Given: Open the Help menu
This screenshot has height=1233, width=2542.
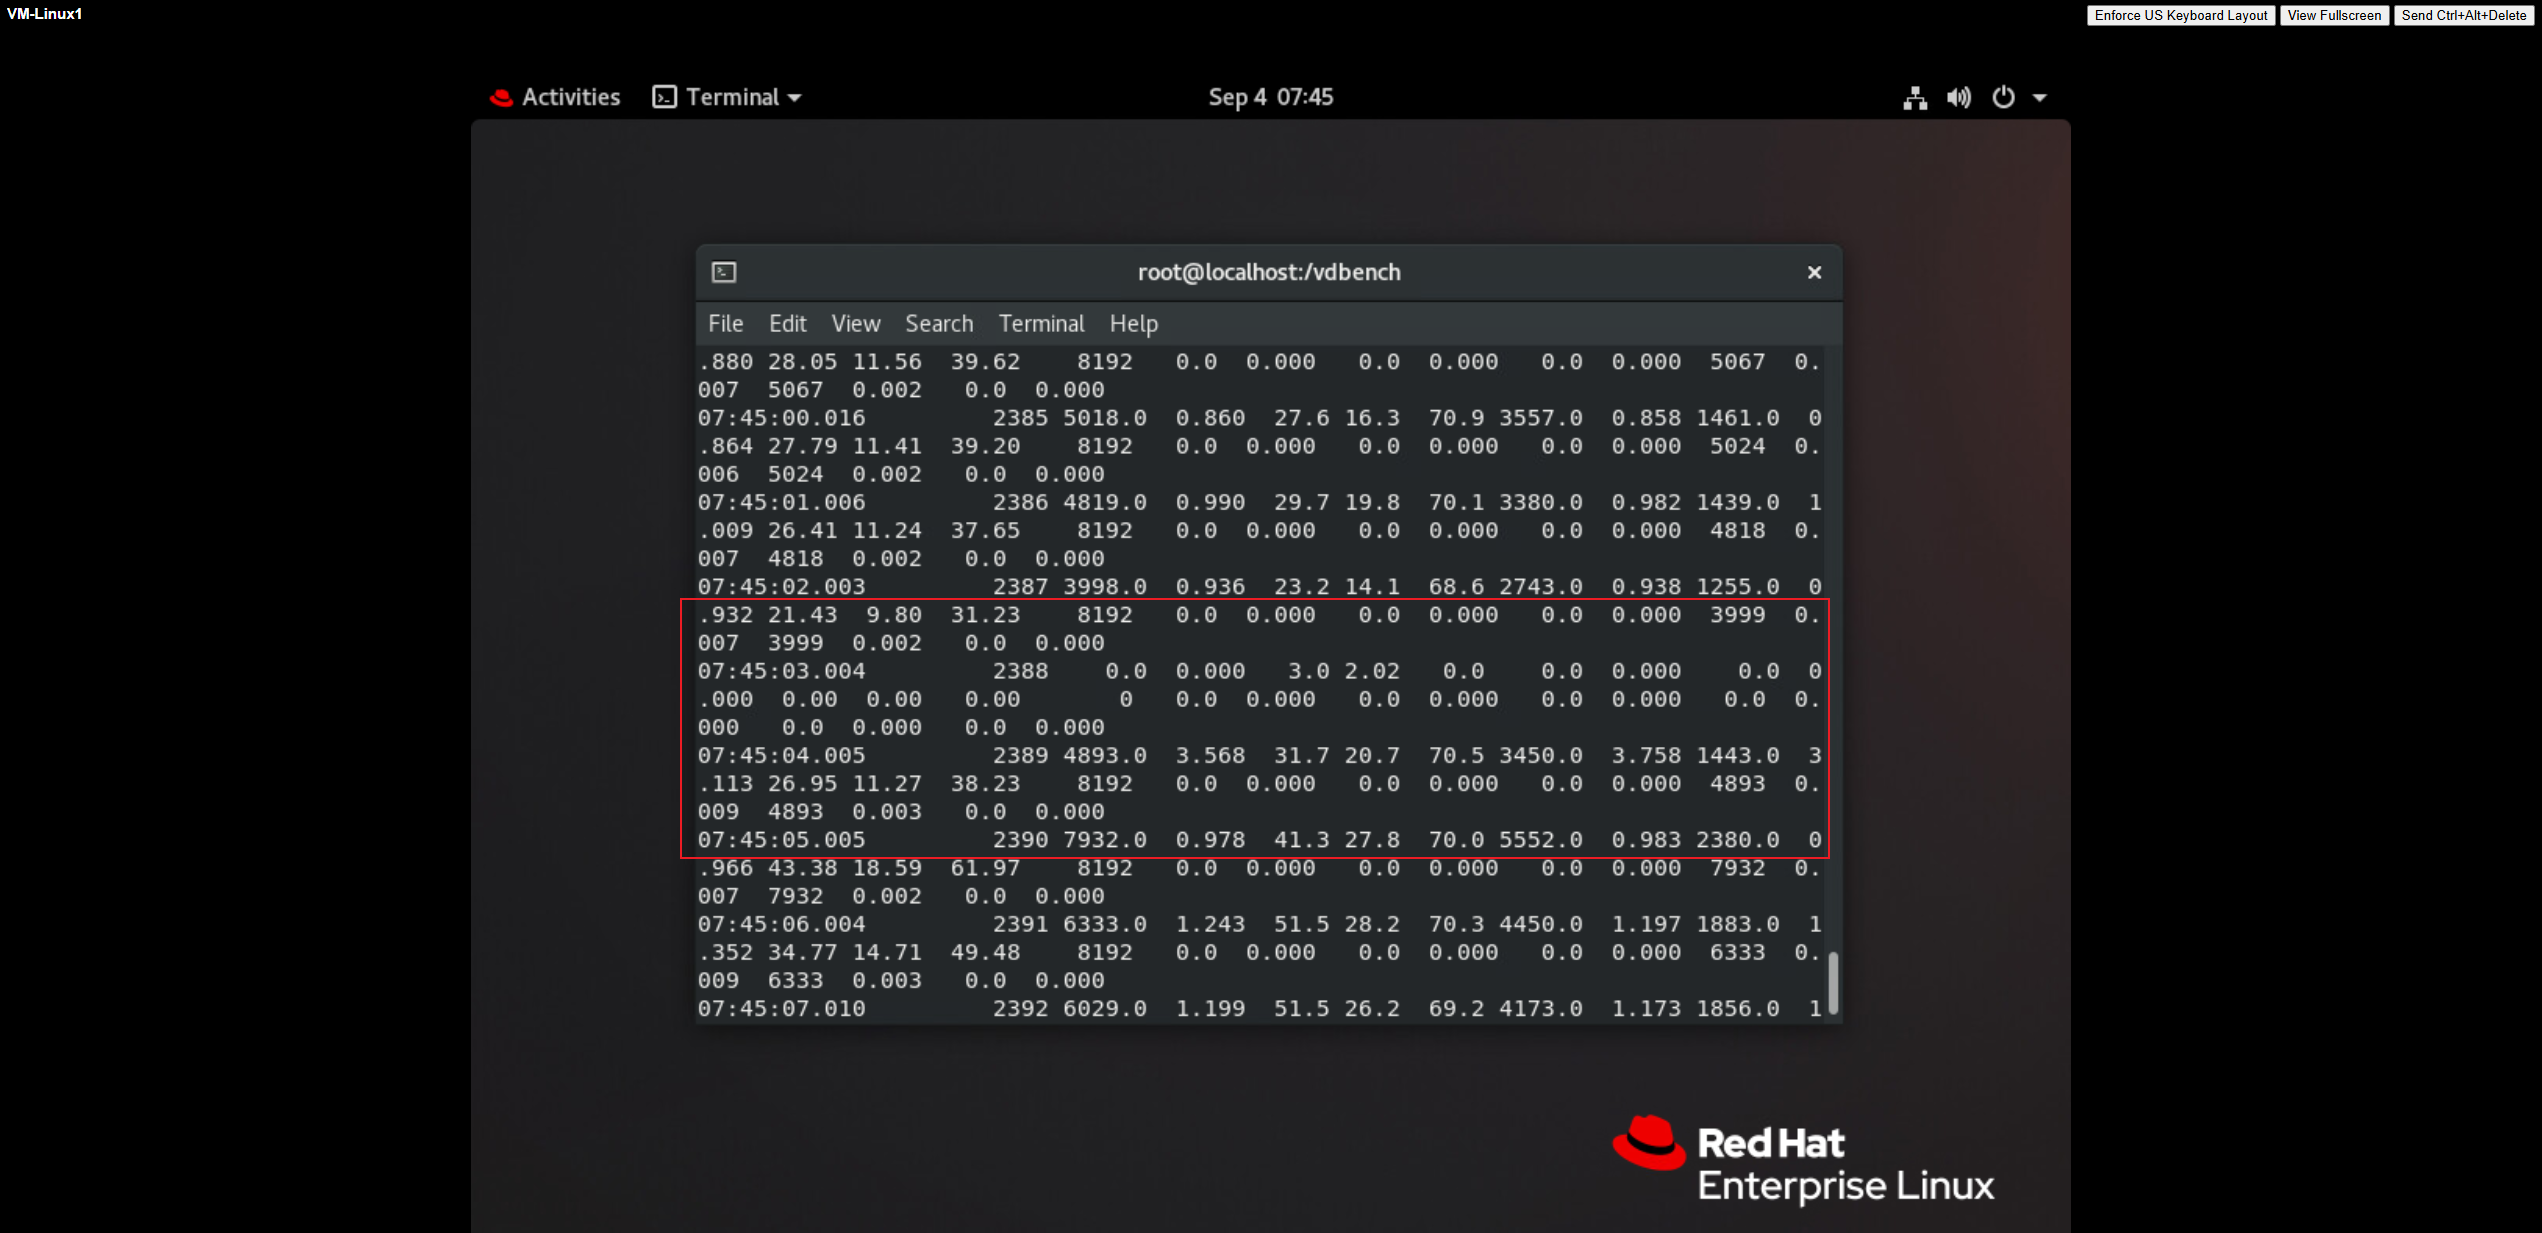Looking at the screenshot, I should (1133, 324).
